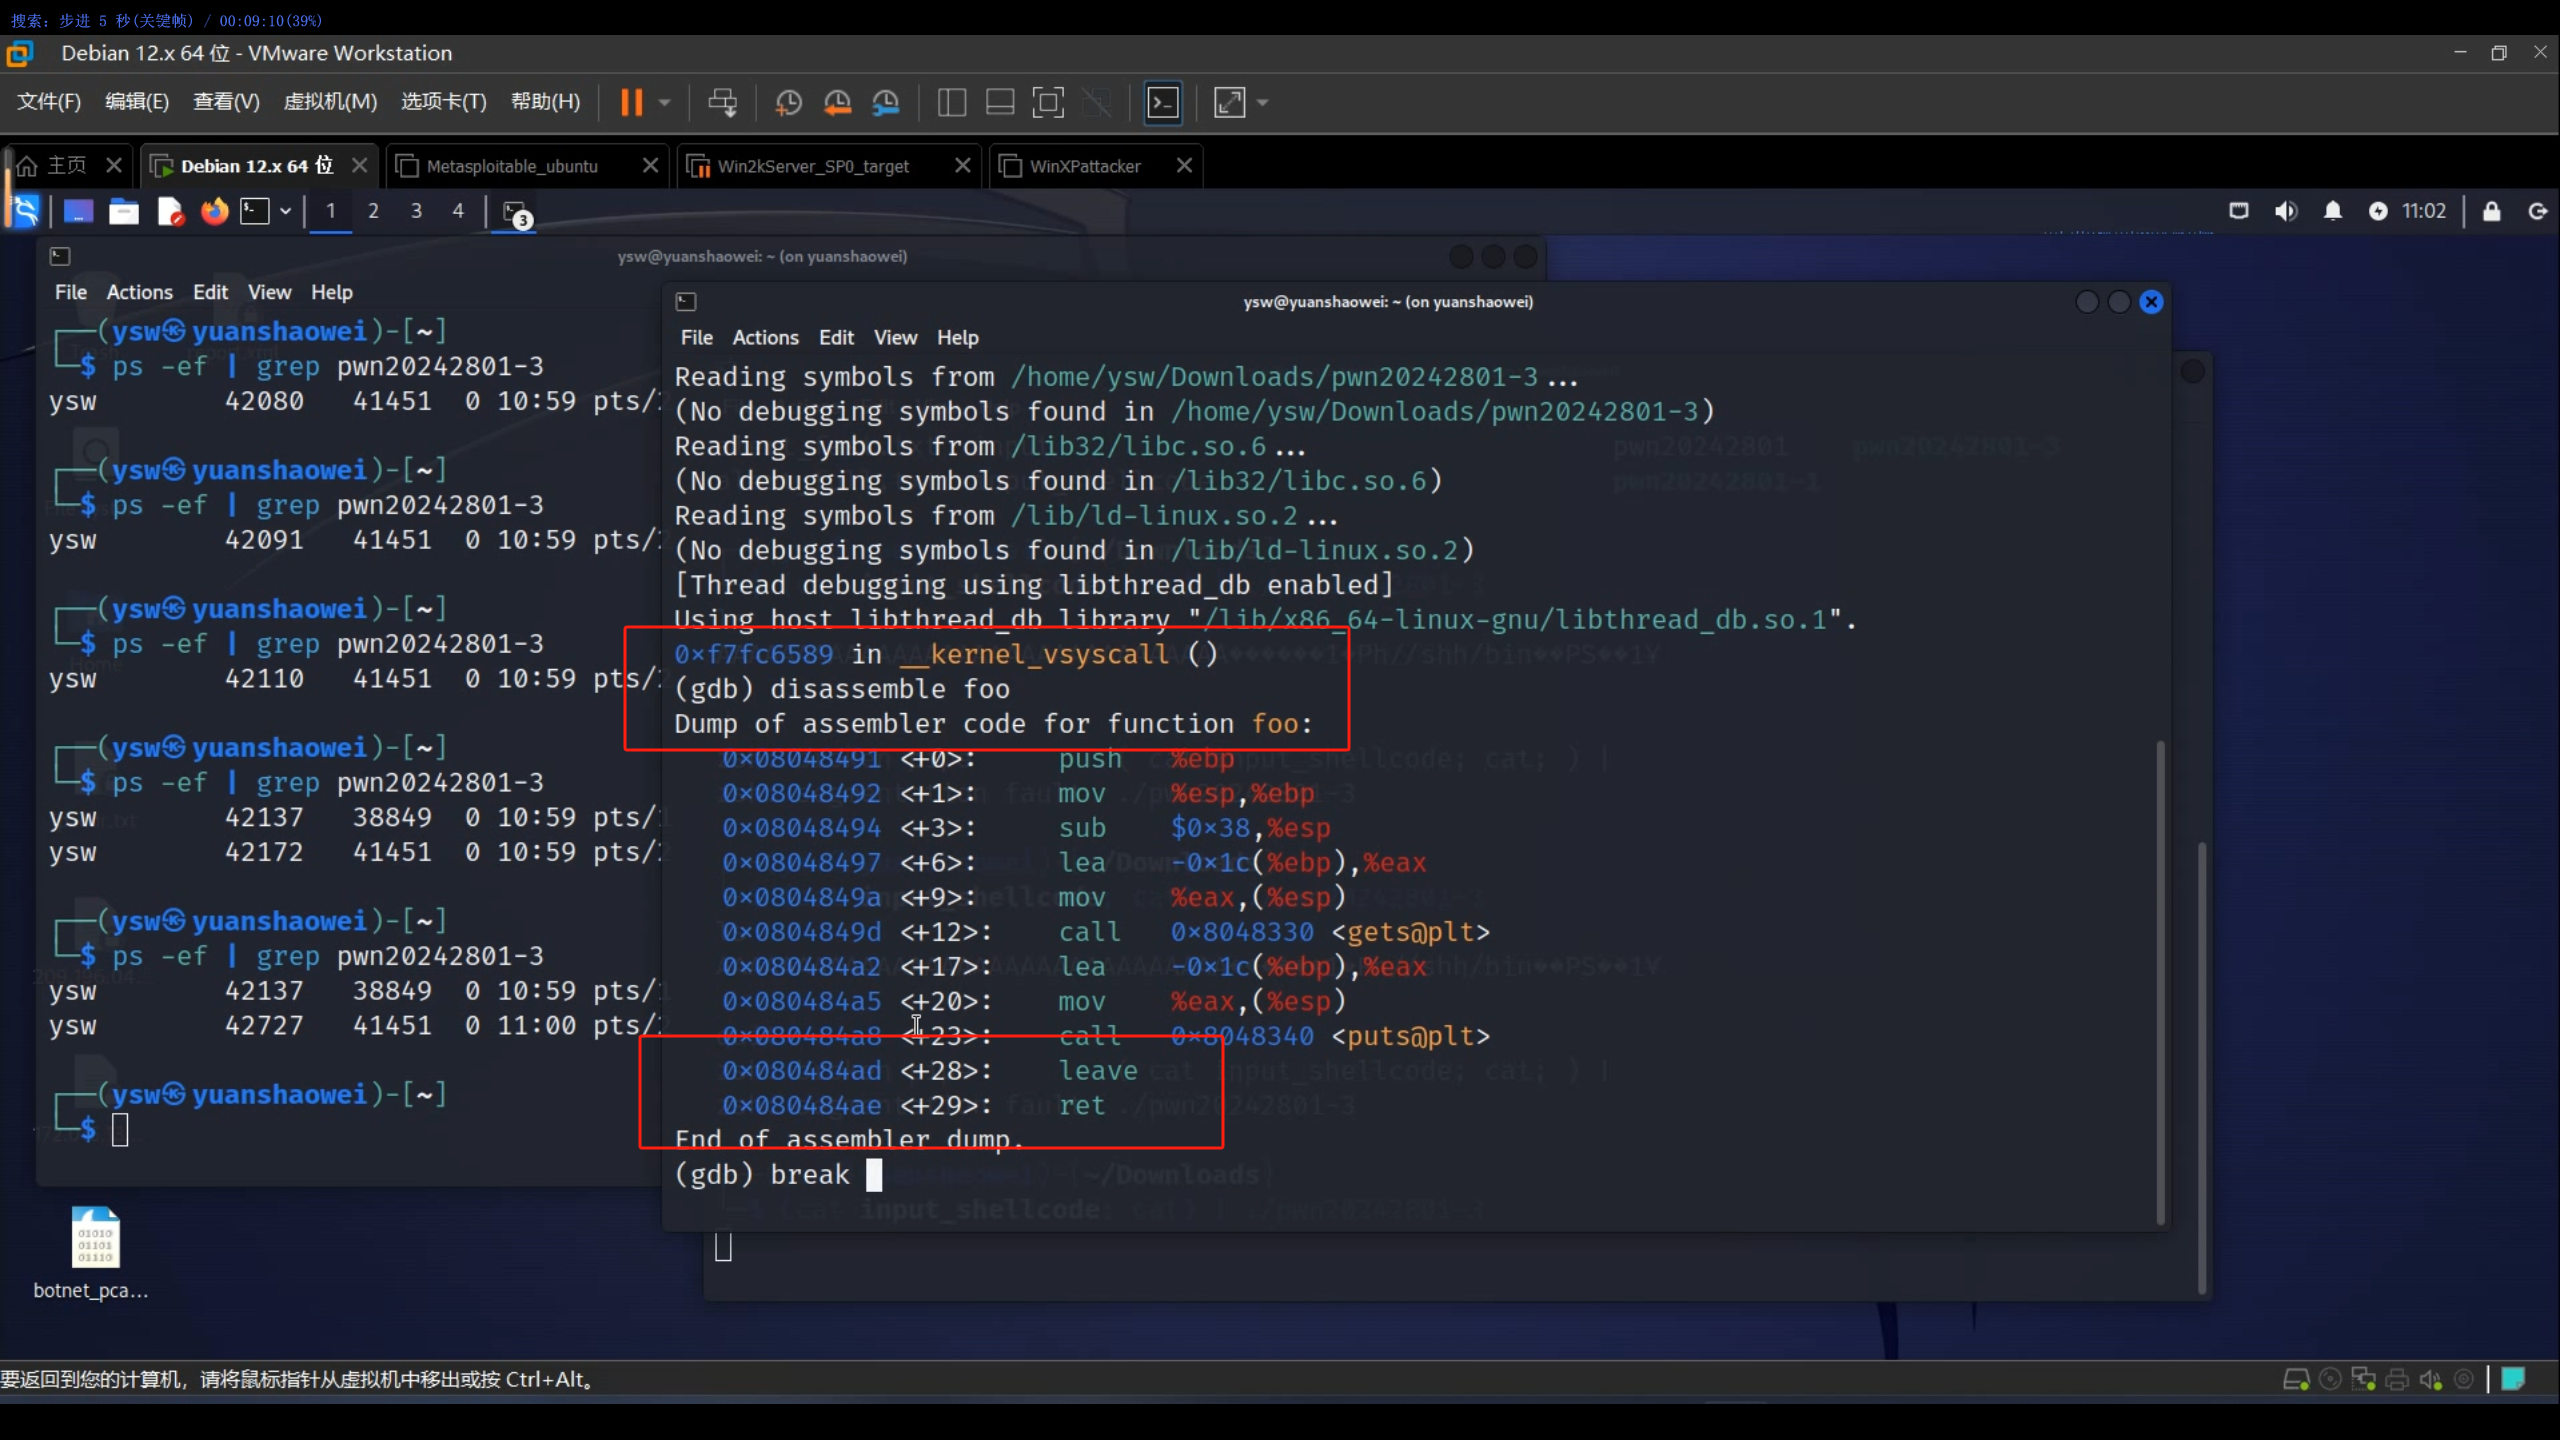Open Actions menu in the front terminal
This screenshot has height=1440, width=2560.
pyautogui.click(x=765, y=338)
